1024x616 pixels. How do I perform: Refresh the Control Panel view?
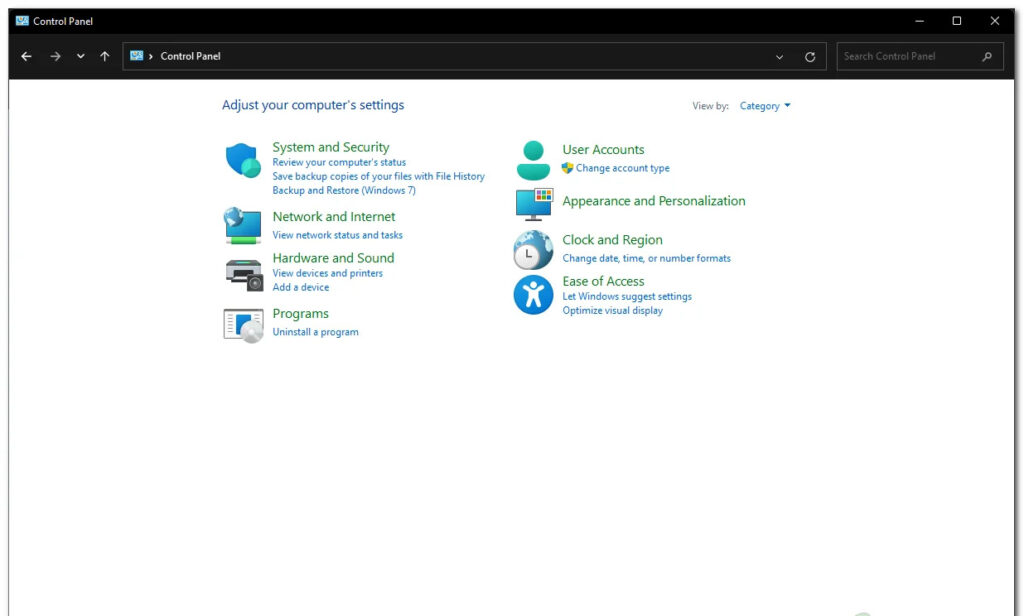[810, 57]
